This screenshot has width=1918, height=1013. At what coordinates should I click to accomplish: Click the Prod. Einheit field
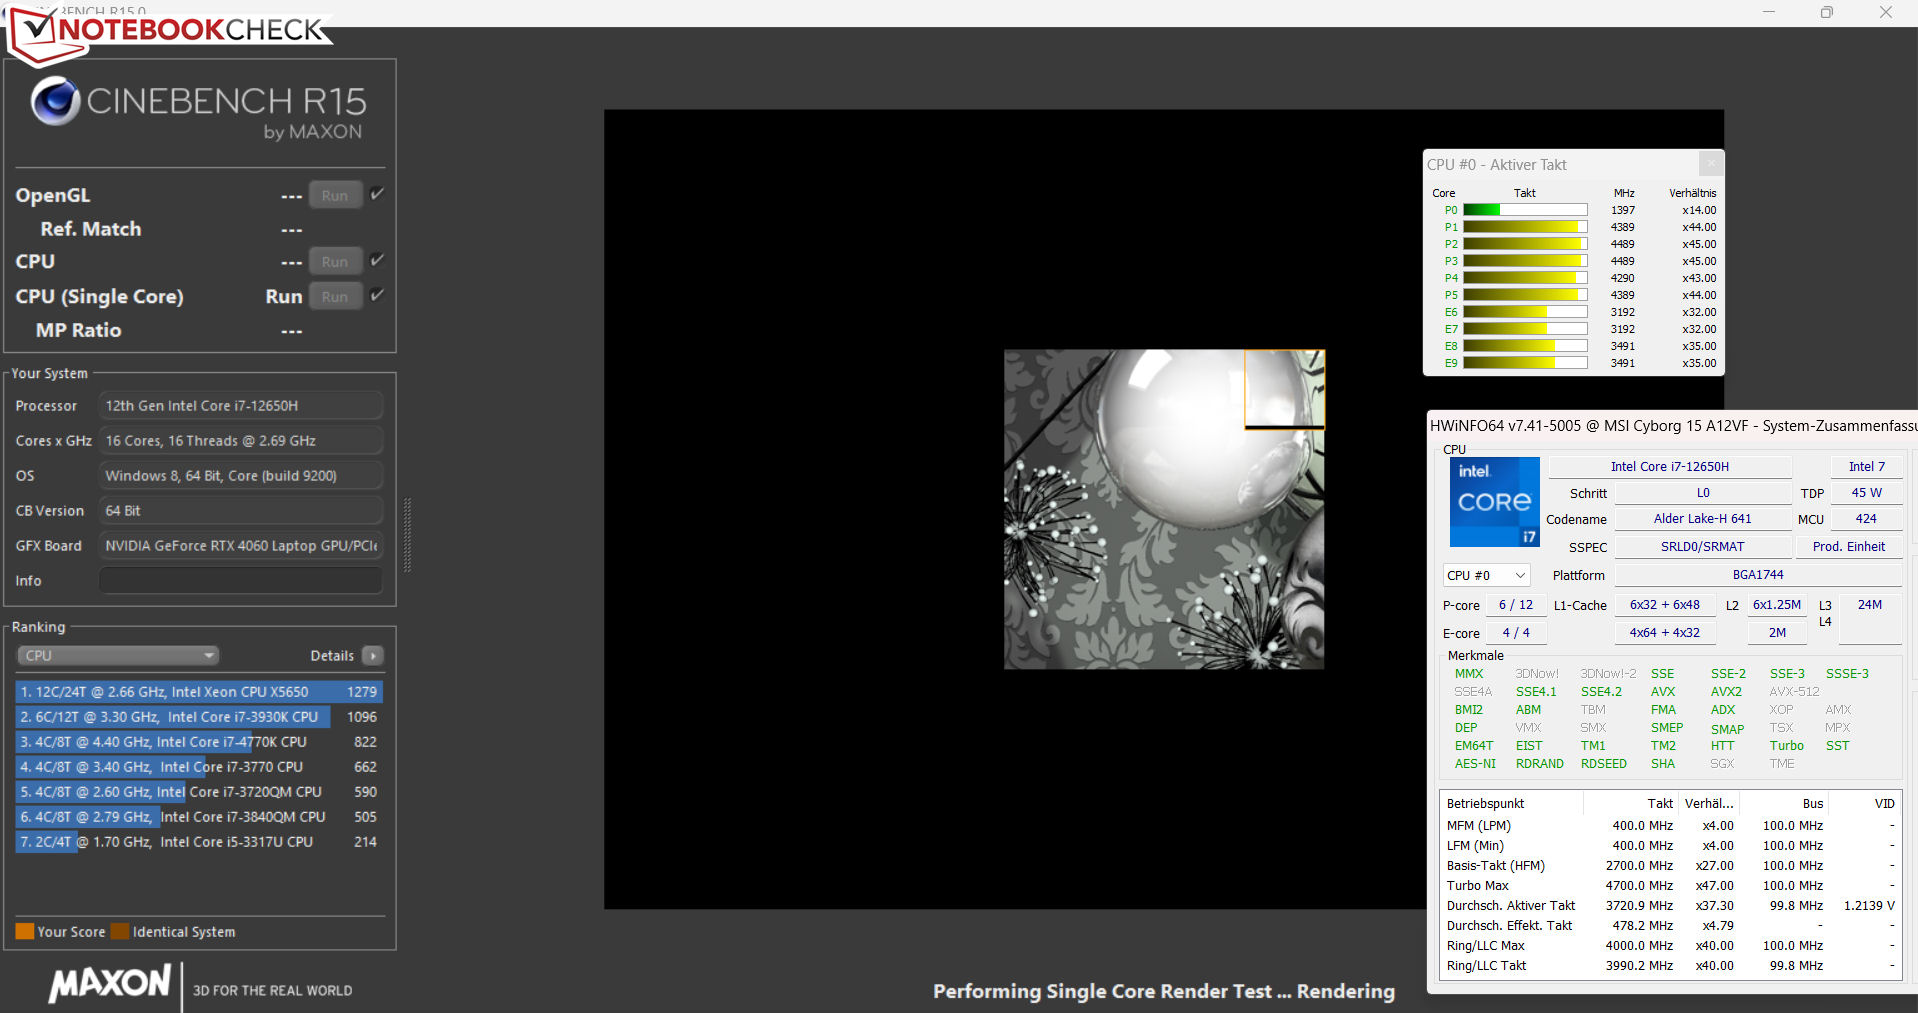pyautogui.click(x=1848, y=547)
